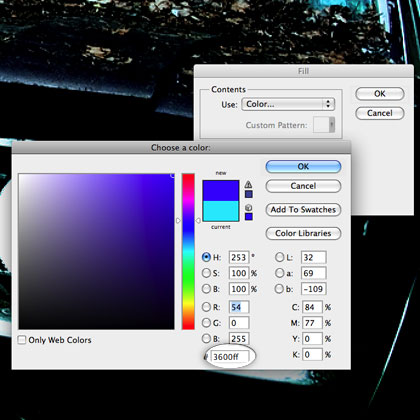The width and height of the screenshot is (420, 420).
Task: Click Add To Swatches button
Action: [x=303, y=210]
